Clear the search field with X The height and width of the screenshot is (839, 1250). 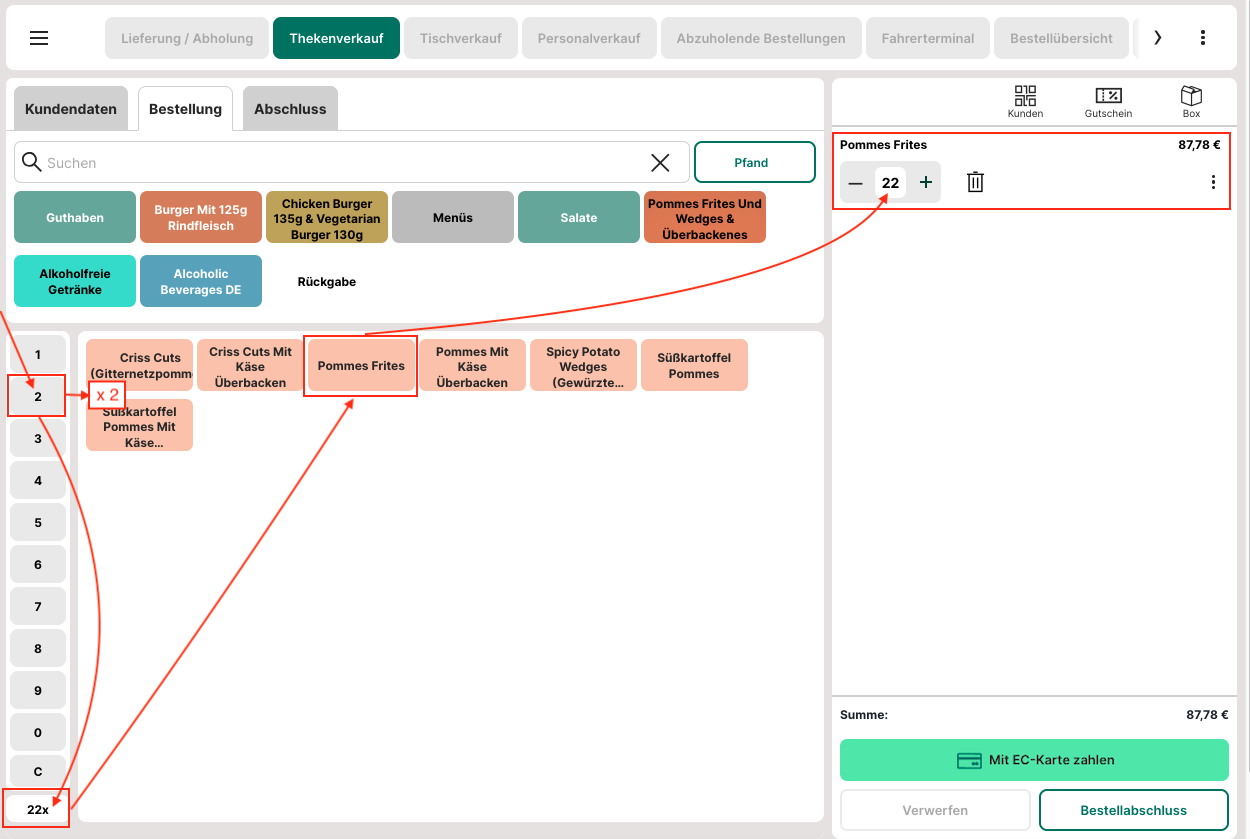pyautogui.click(x=660, y=163)
